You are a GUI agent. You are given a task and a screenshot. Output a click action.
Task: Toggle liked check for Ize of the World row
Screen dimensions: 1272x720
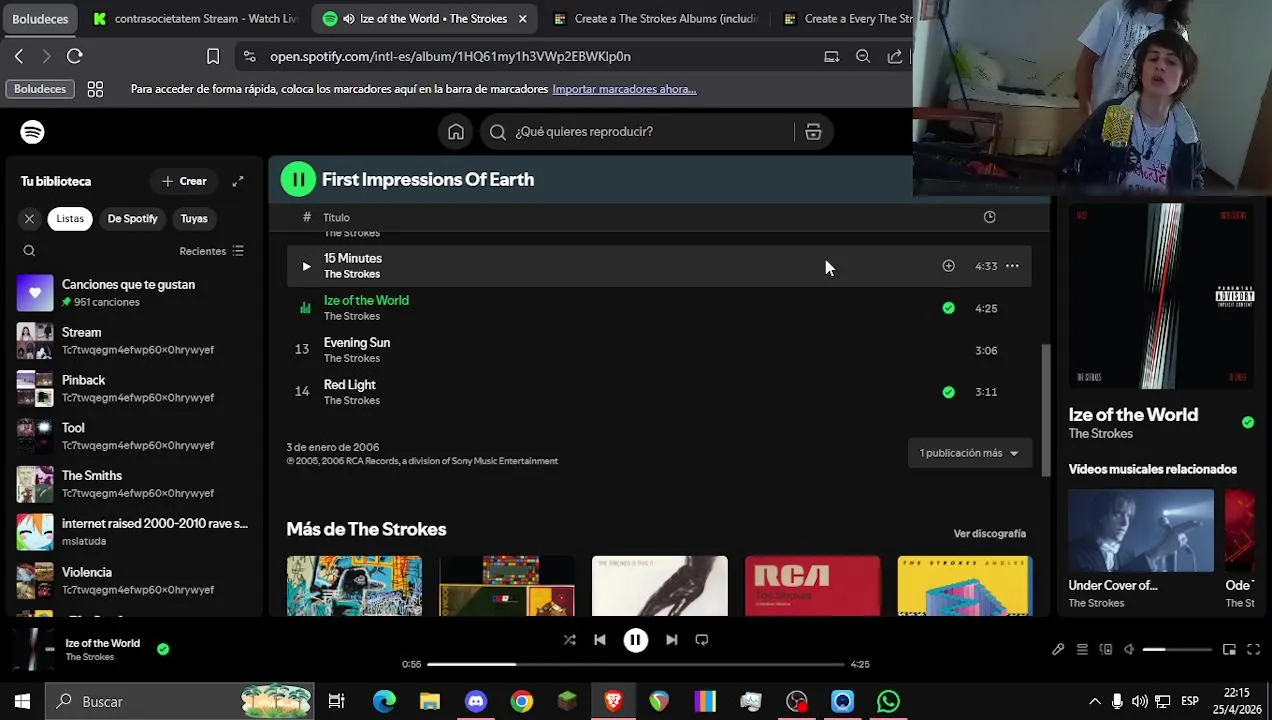(x=948, y=308)
